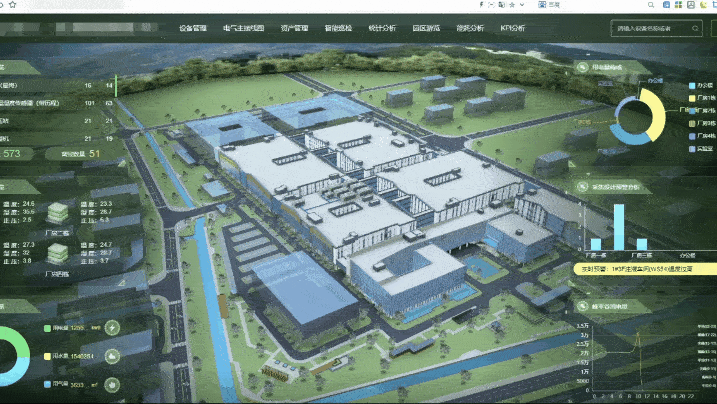
Task: Toggle the 实验室 legend swatch
Action: click(x=692, y=149)
